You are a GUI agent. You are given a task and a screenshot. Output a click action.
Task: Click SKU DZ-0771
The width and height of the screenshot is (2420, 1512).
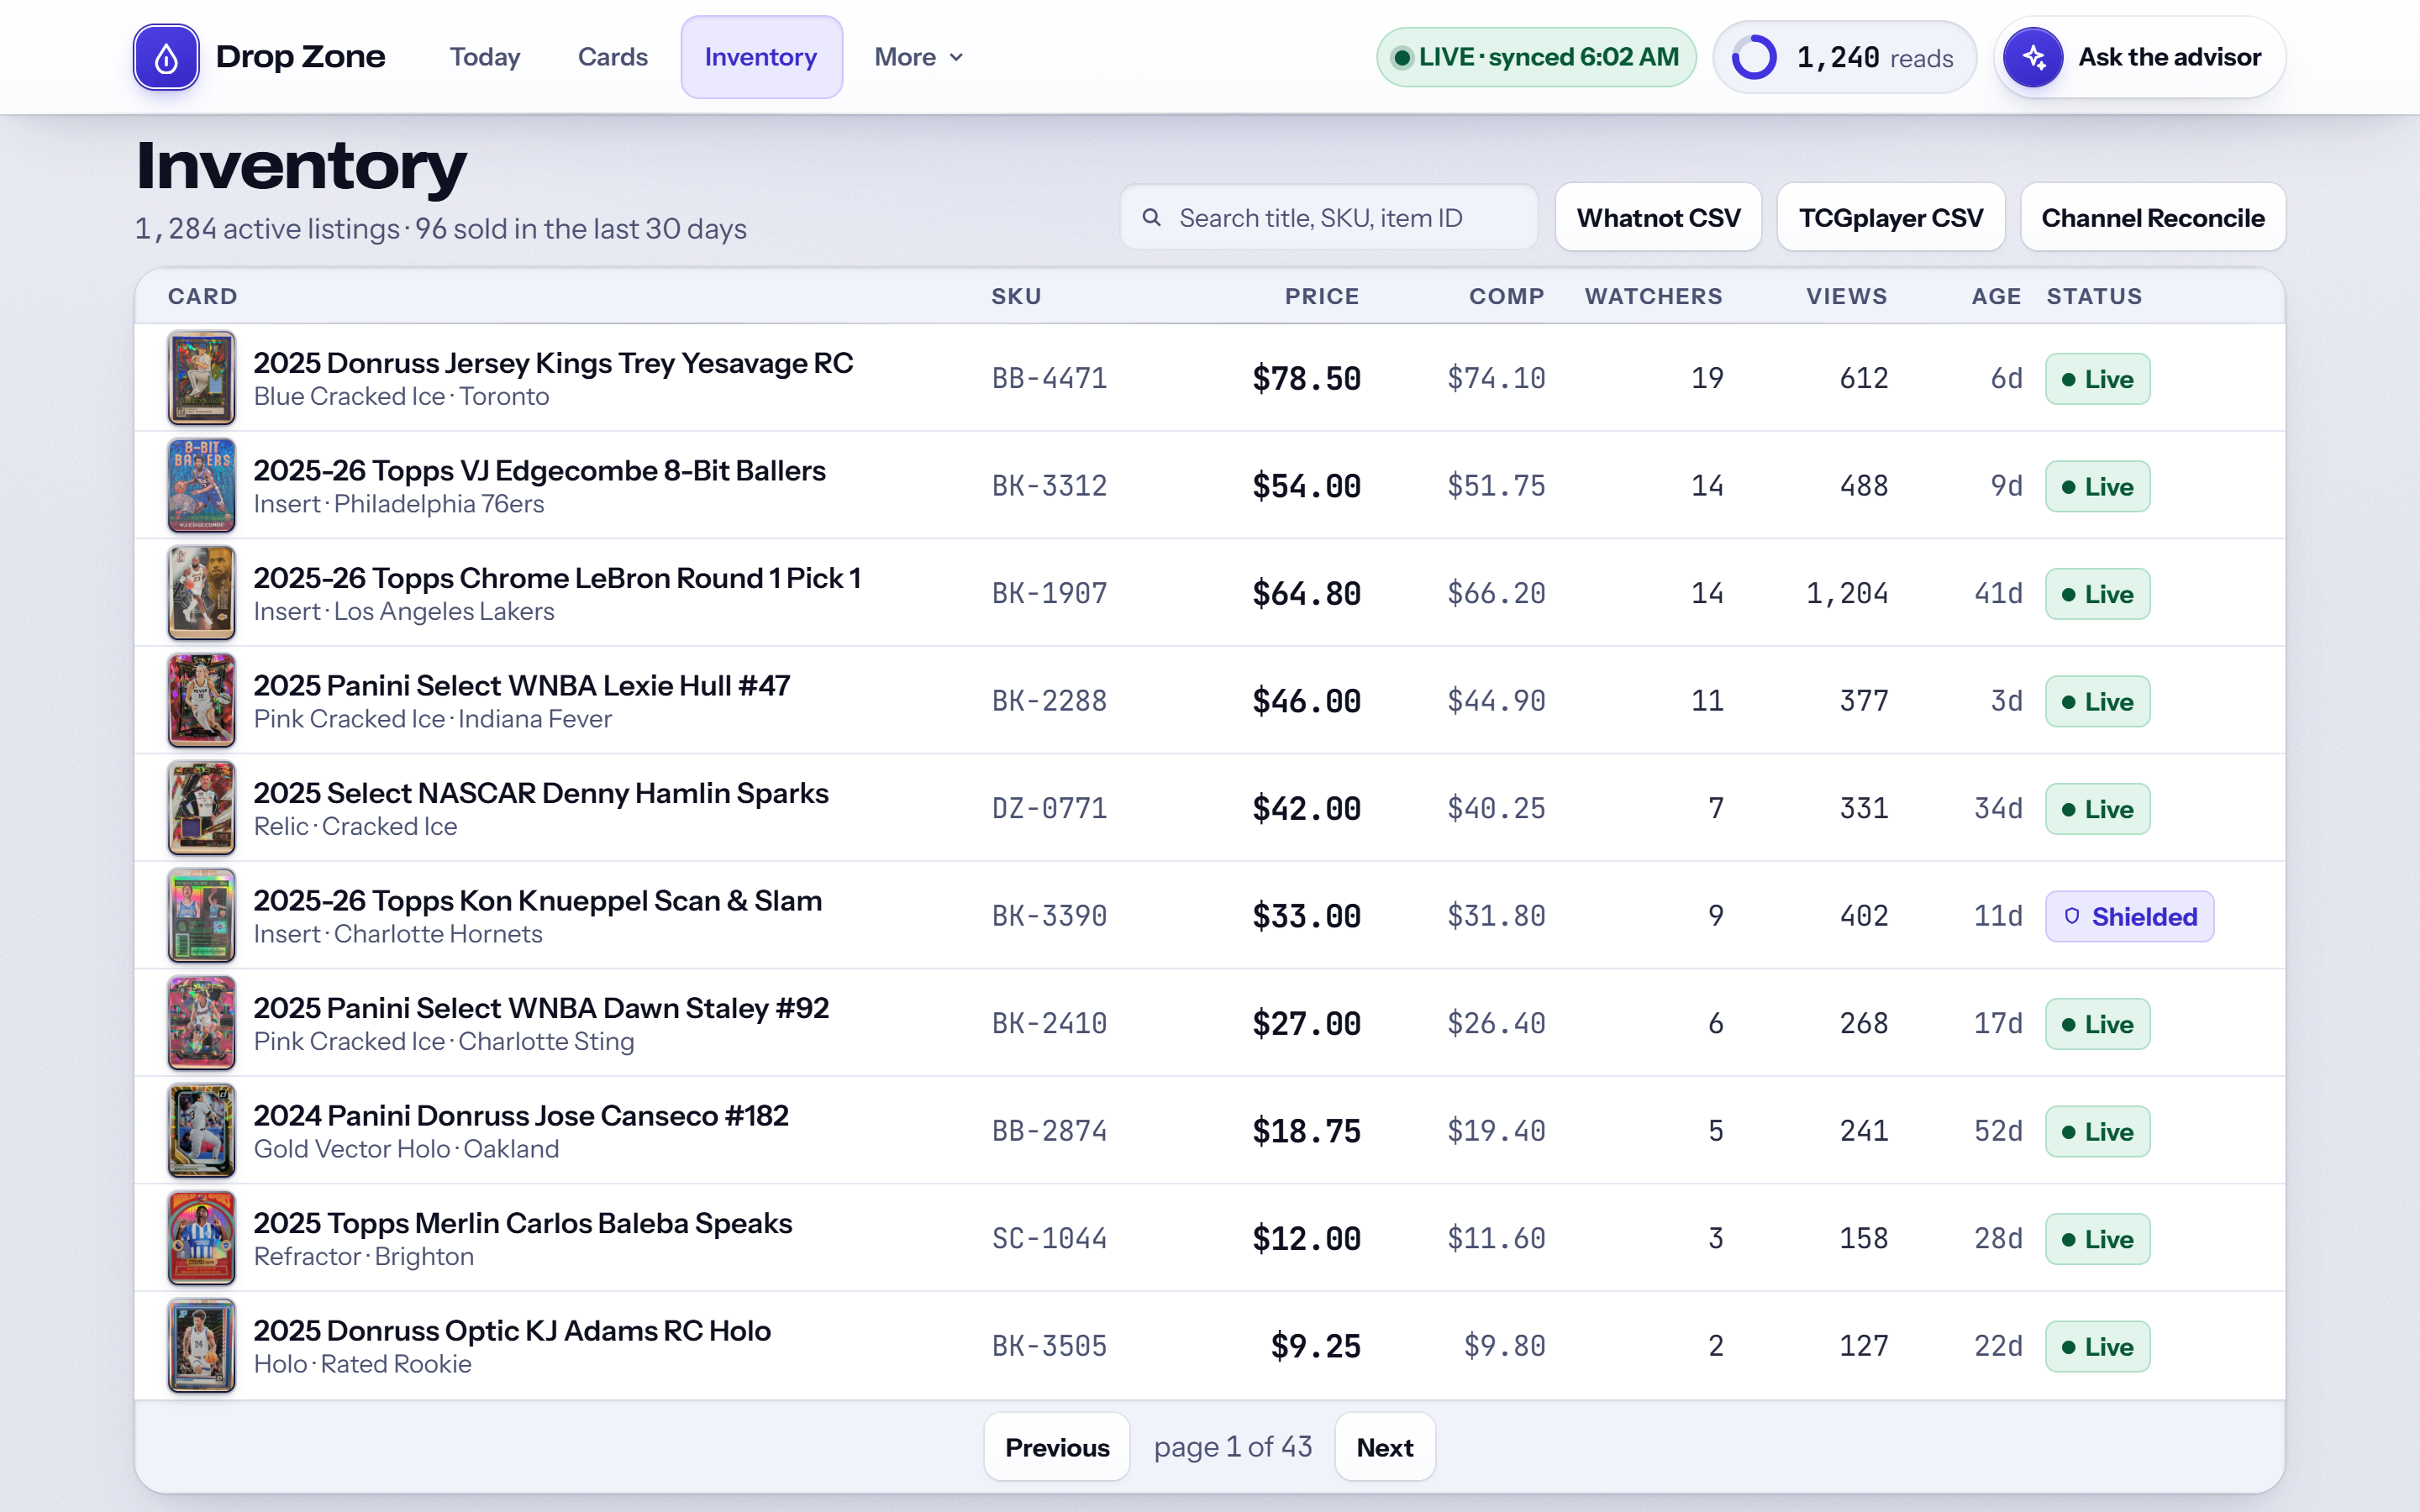point(1049,808)
